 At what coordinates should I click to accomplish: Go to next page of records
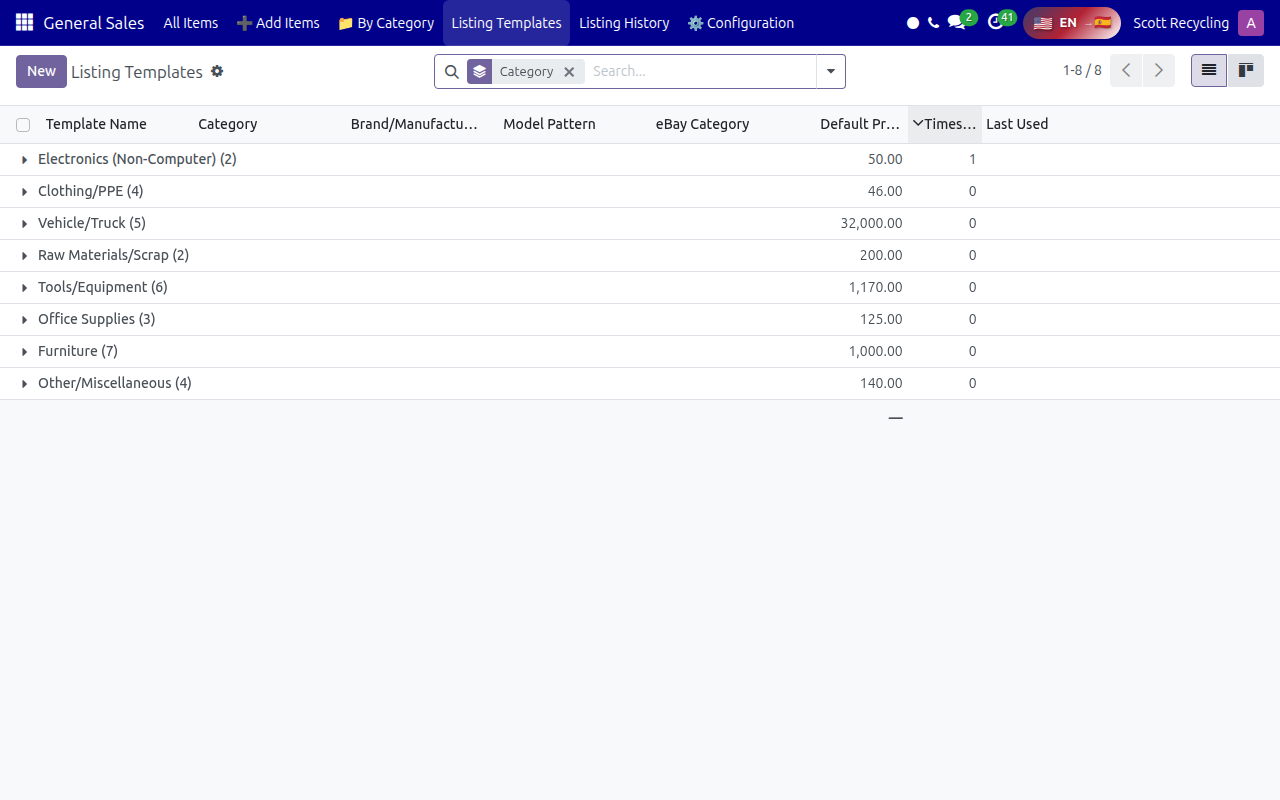1158,71
